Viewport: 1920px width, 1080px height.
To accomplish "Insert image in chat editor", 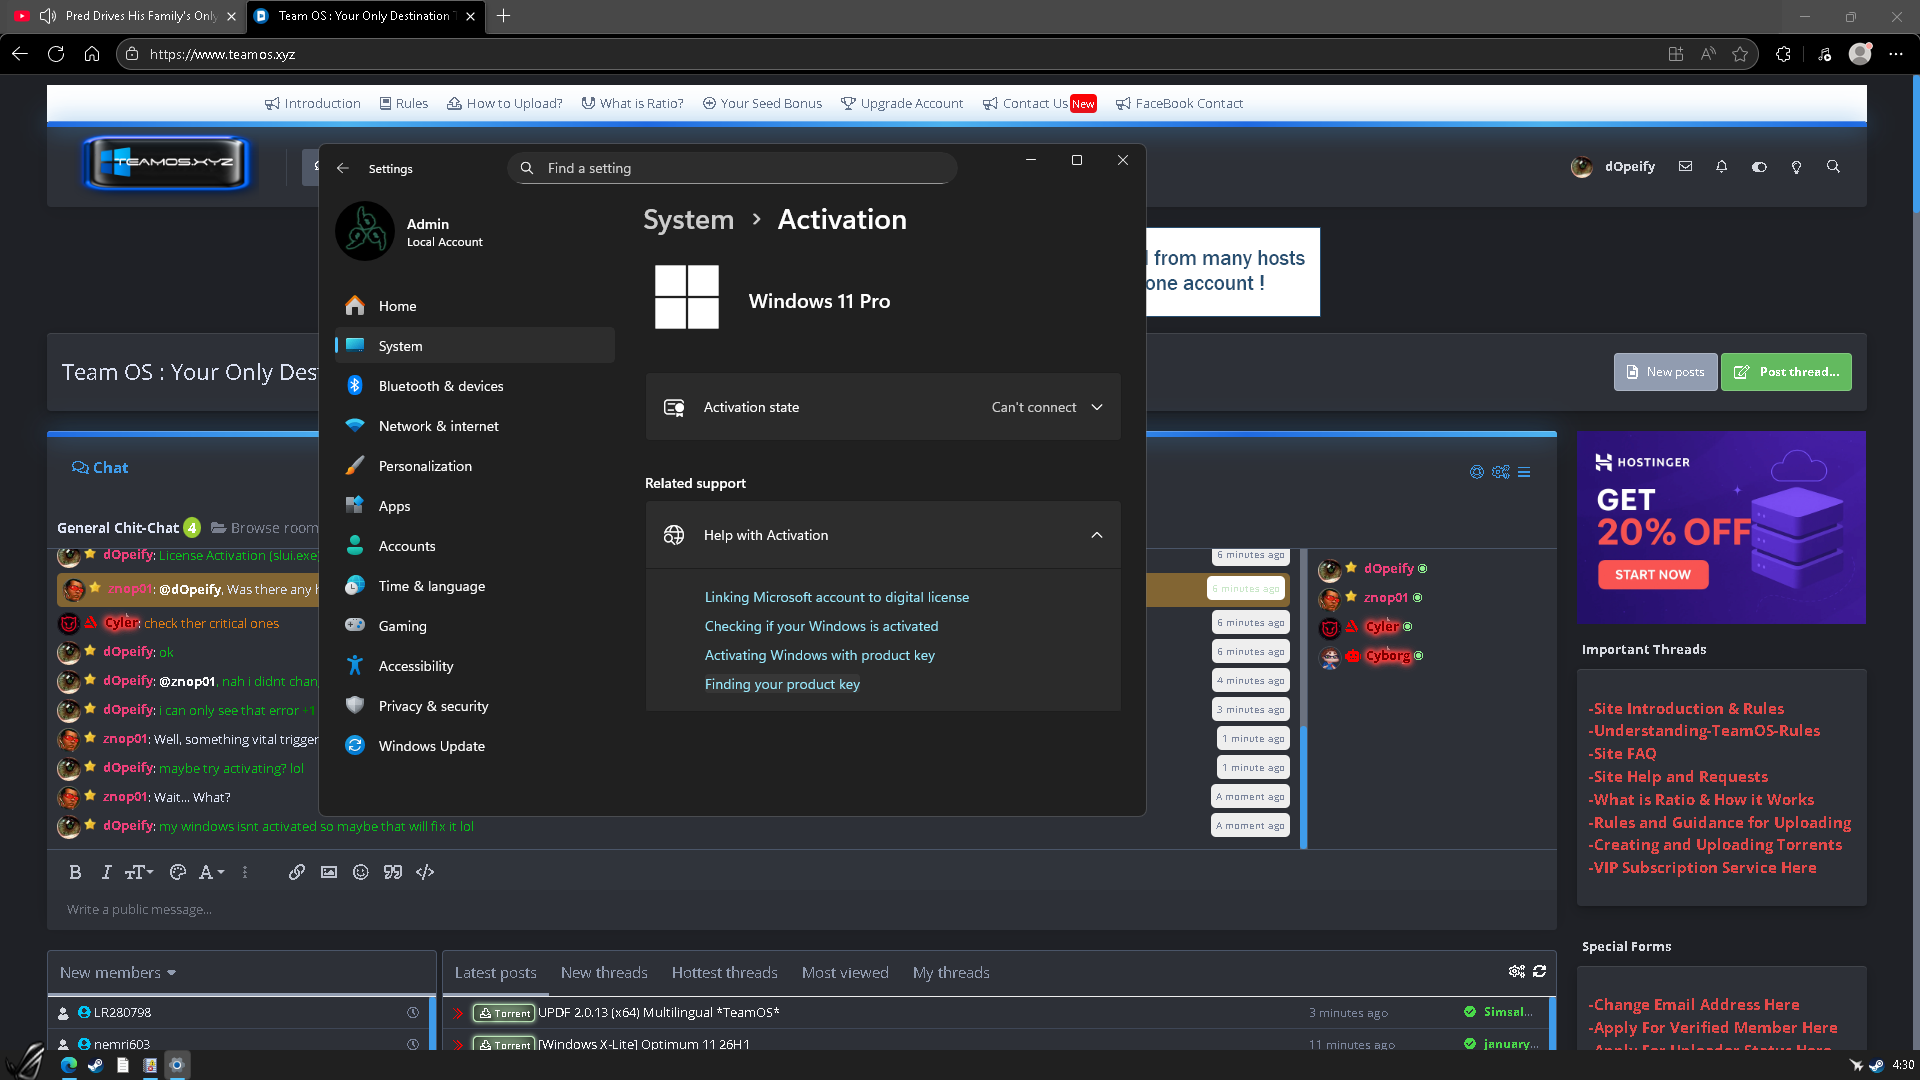I will pos(329,872).
